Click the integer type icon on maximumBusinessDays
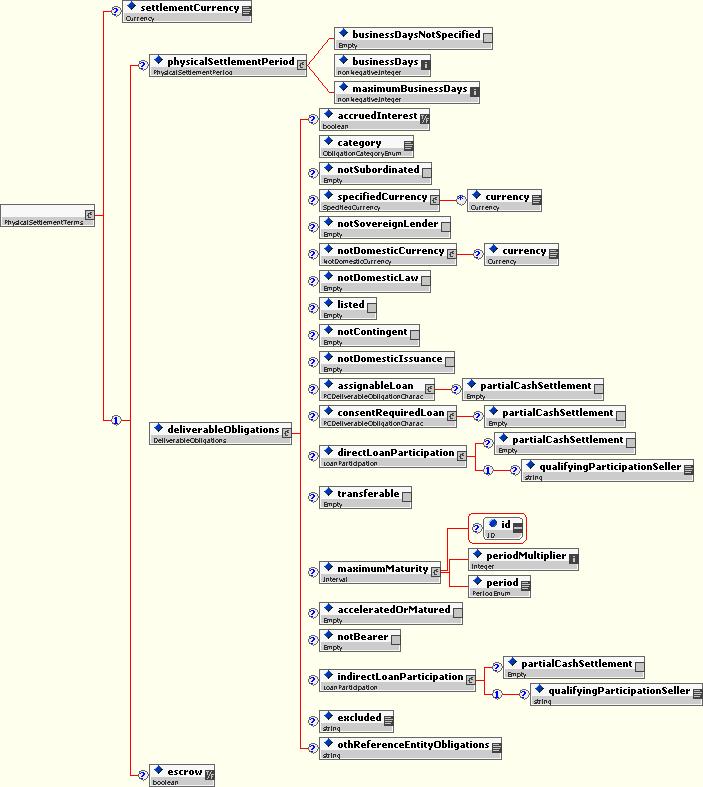 click(474, 92)
